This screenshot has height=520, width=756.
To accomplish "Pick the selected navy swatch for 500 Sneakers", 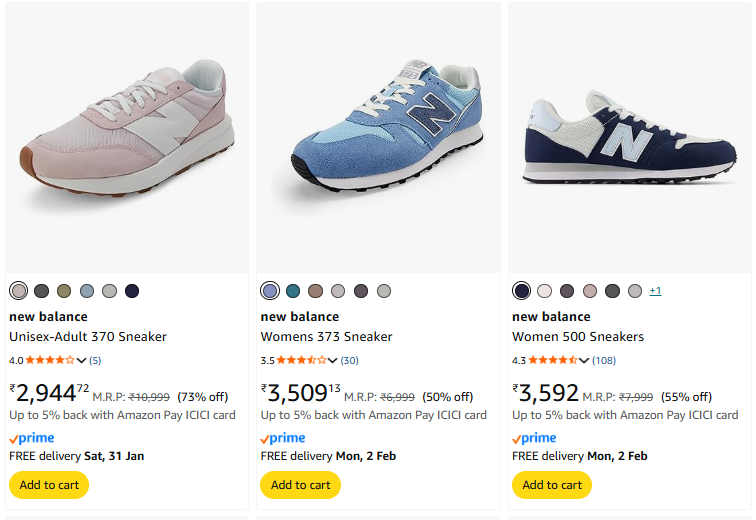I will [521, 291].
